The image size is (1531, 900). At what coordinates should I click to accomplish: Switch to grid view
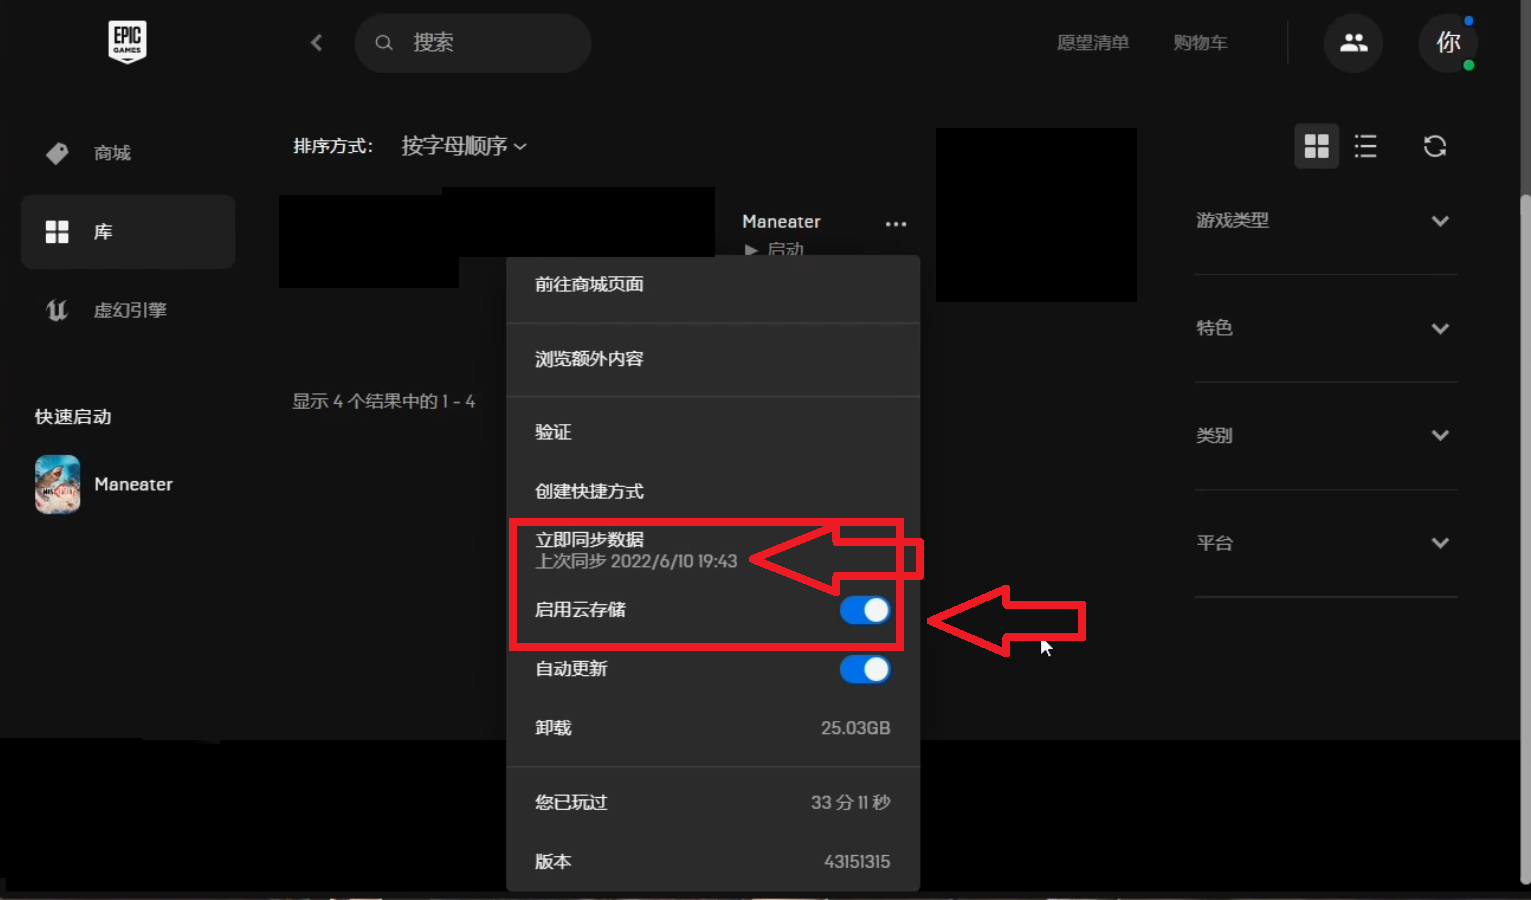coord(1317,146)
